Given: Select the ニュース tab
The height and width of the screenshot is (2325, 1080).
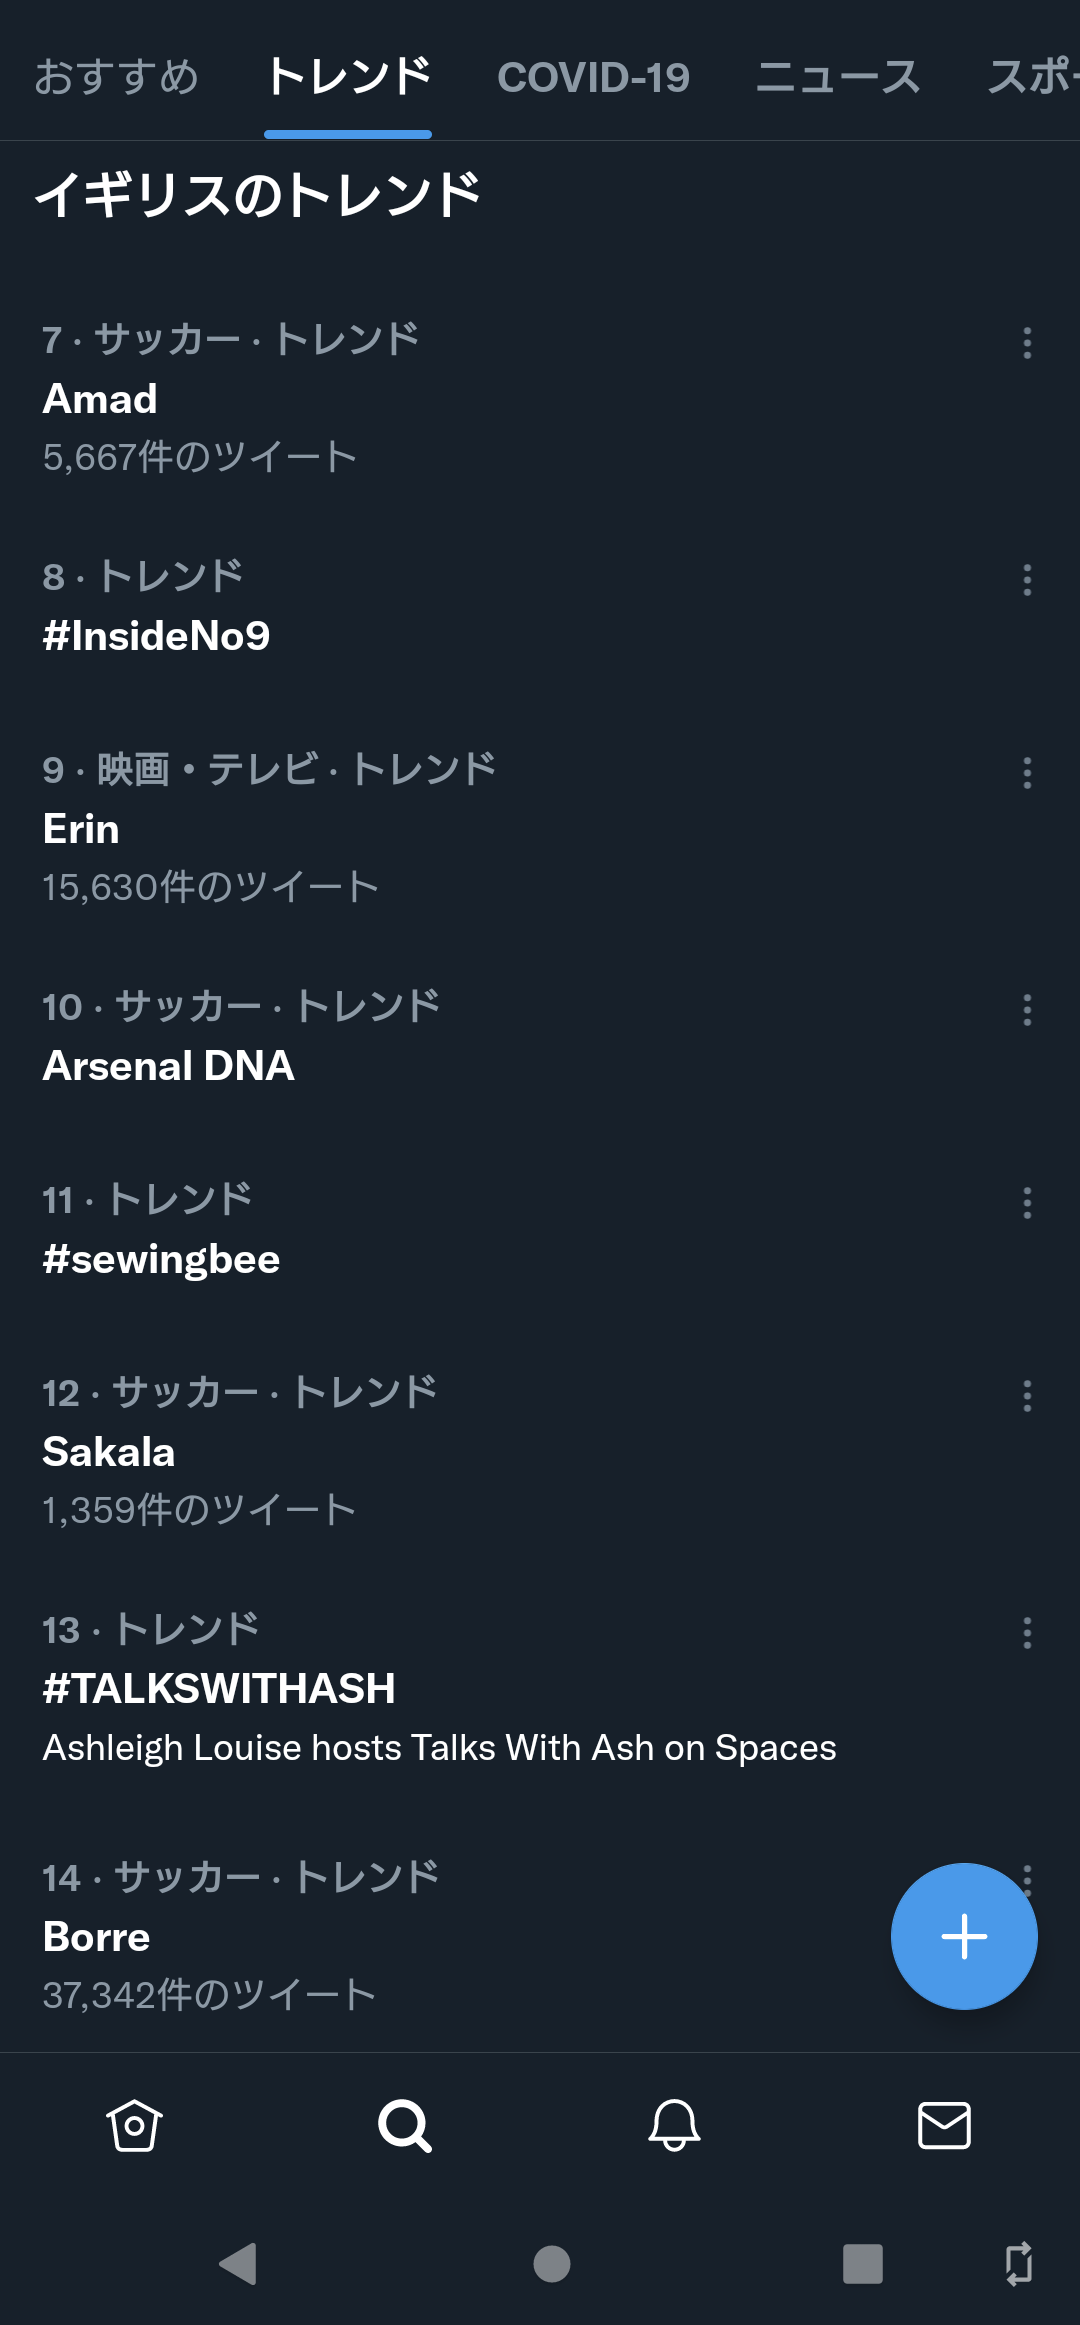Looking at the screenshot, I should click(838, 78).
